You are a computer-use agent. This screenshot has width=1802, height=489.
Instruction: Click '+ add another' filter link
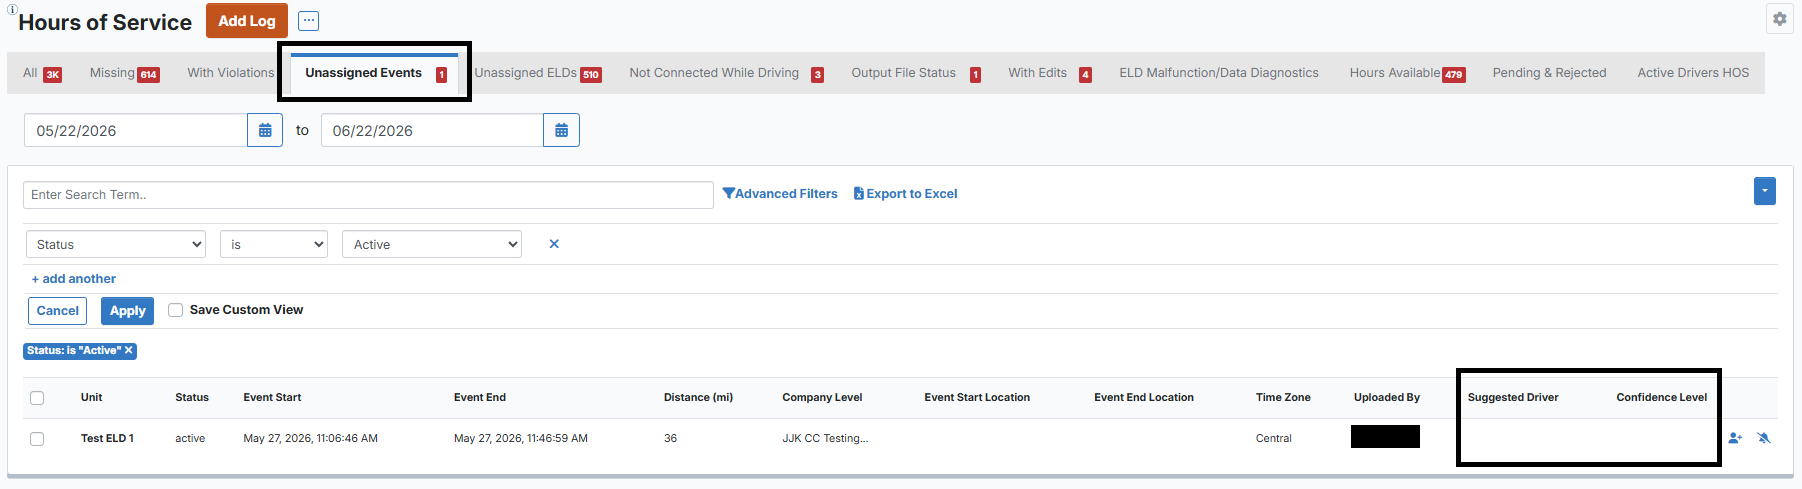74,279
